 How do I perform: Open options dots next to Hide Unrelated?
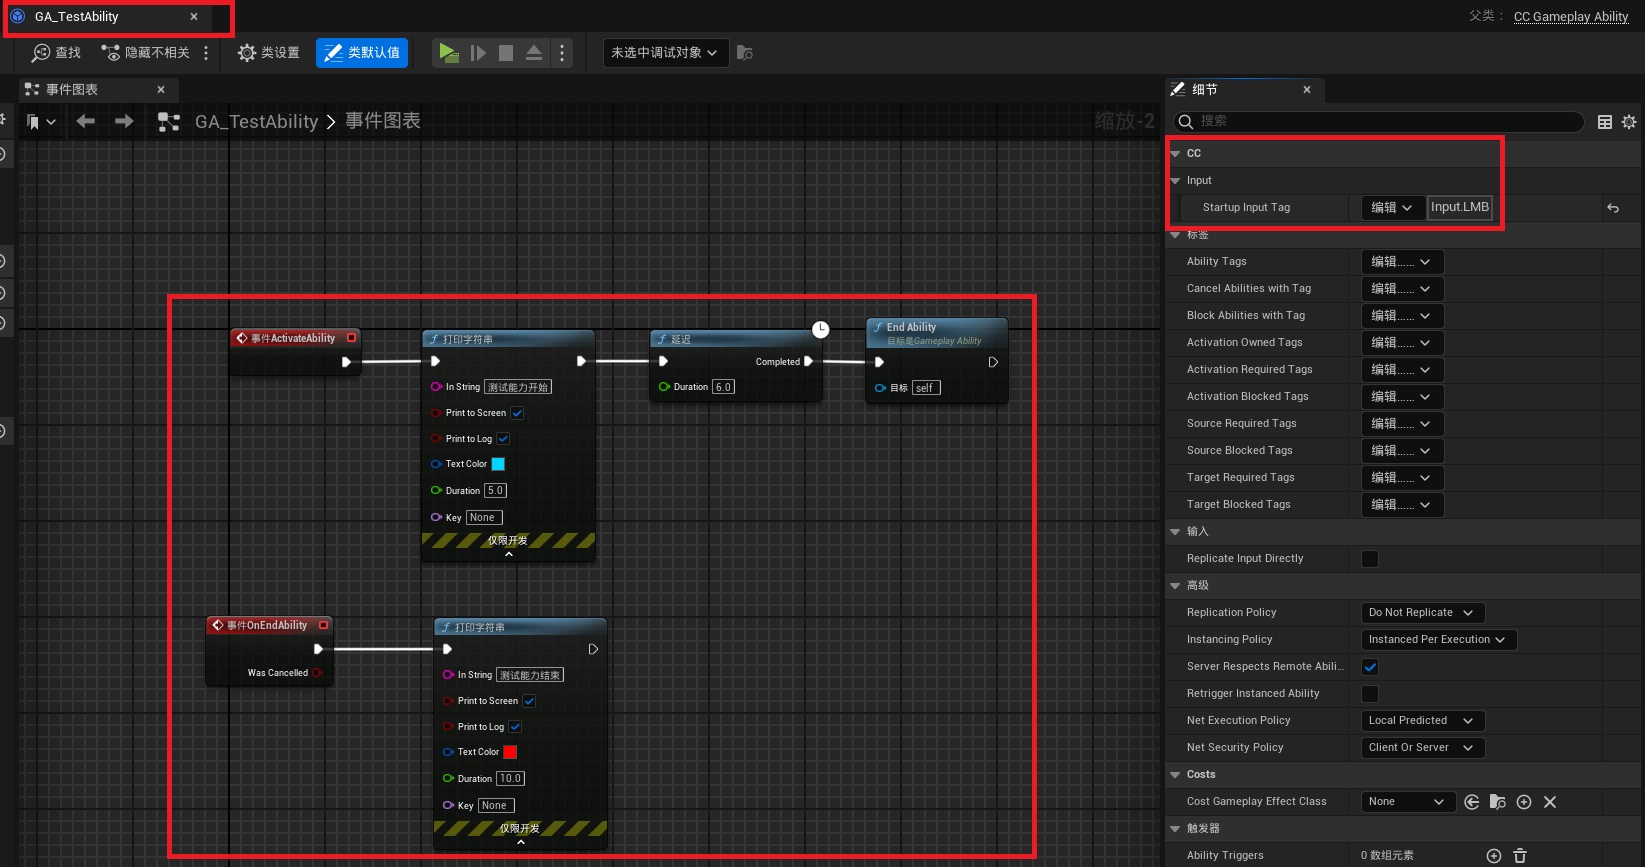[x=206, y=53]
